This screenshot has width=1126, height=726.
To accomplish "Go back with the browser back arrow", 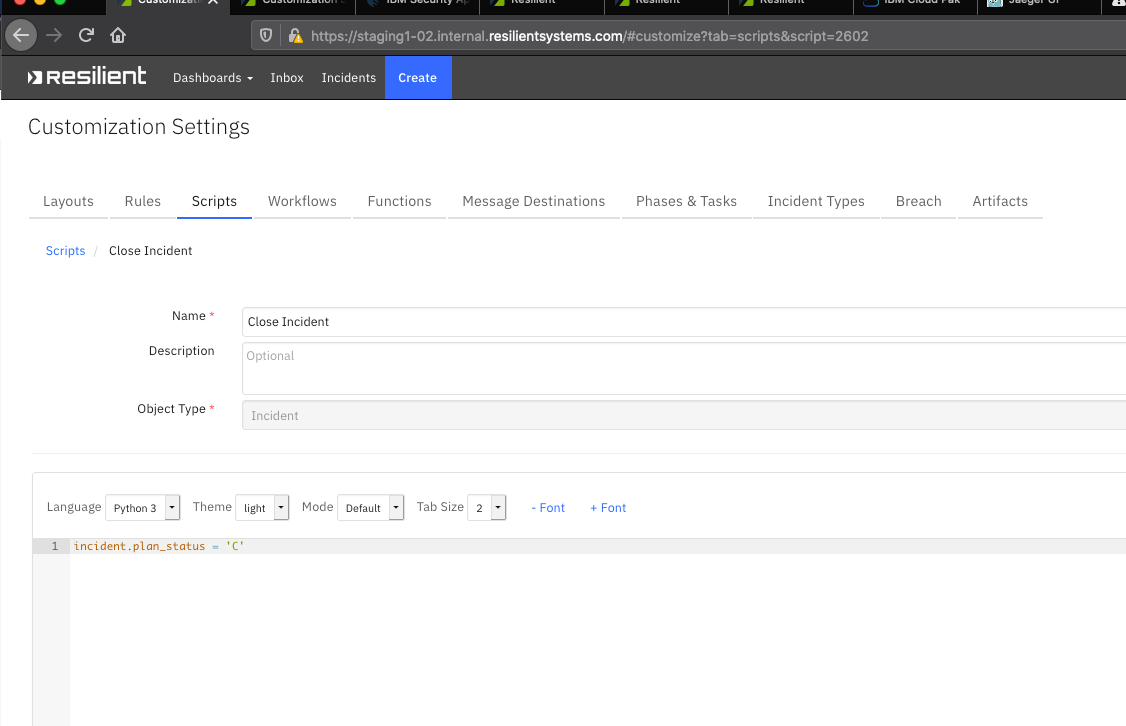I will (21, 35).
